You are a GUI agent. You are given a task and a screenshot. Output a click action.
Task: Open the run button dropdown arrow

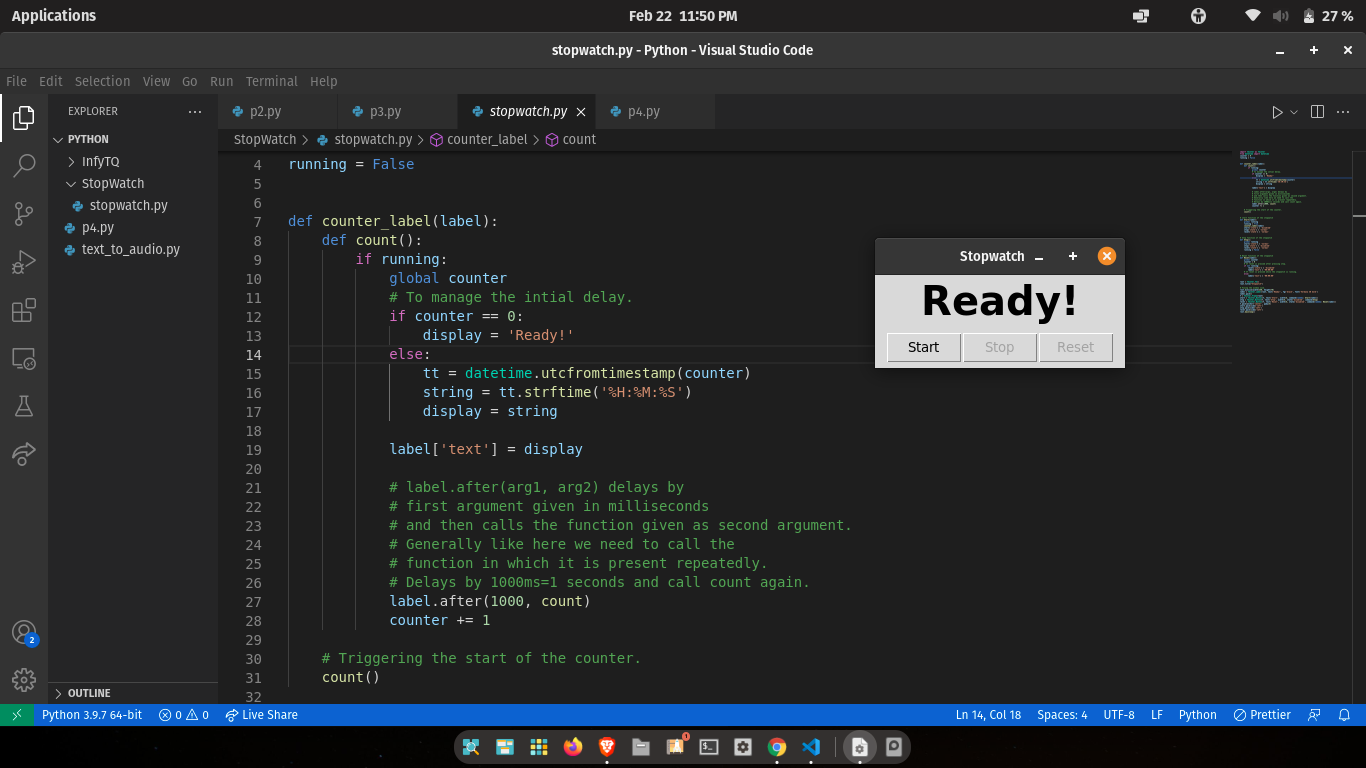point(1294,112)
